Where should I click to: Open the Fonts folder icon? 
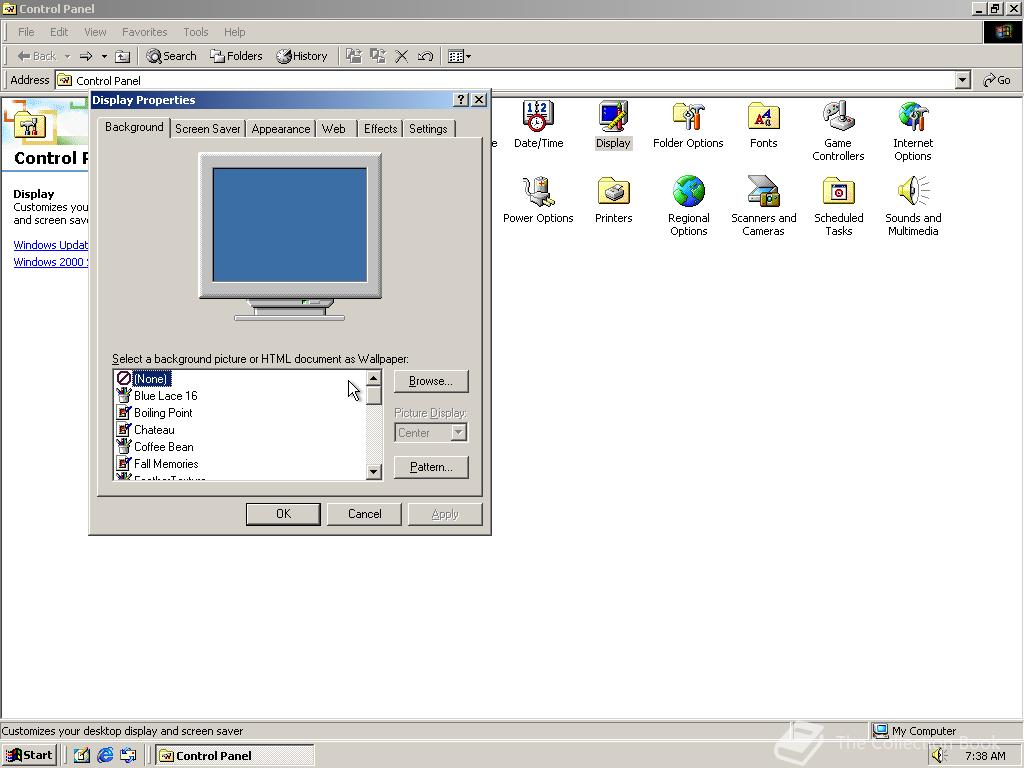click(763, 125)
